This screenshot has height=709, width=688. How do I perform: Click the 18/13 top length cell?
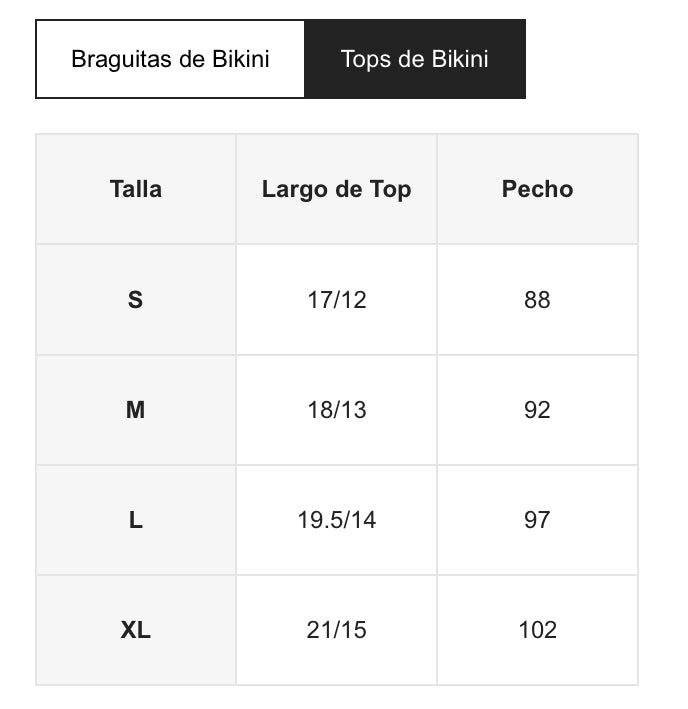[336, 409]
